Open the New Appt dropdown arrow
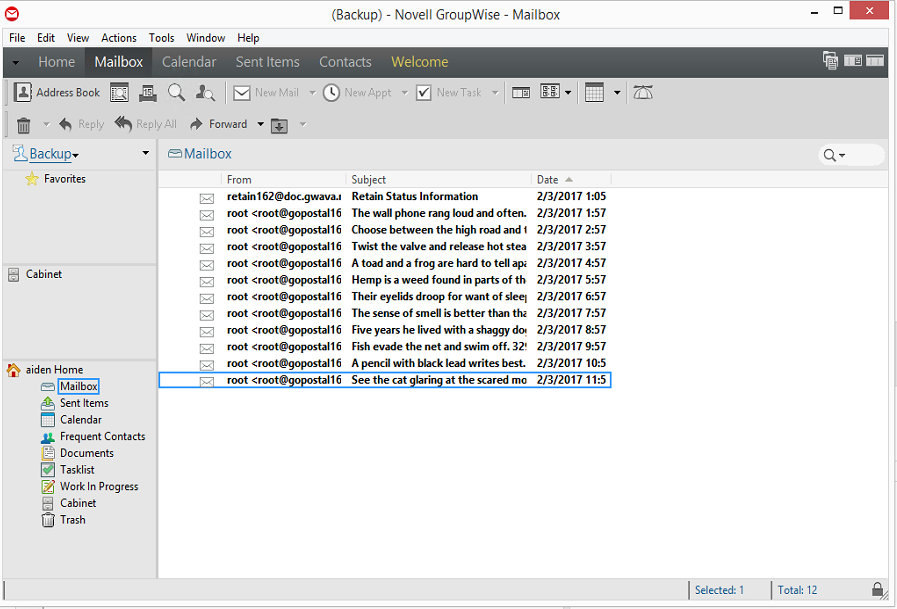Image resolution: width=897 pixels, height=609 pixels. pos(404,93)
